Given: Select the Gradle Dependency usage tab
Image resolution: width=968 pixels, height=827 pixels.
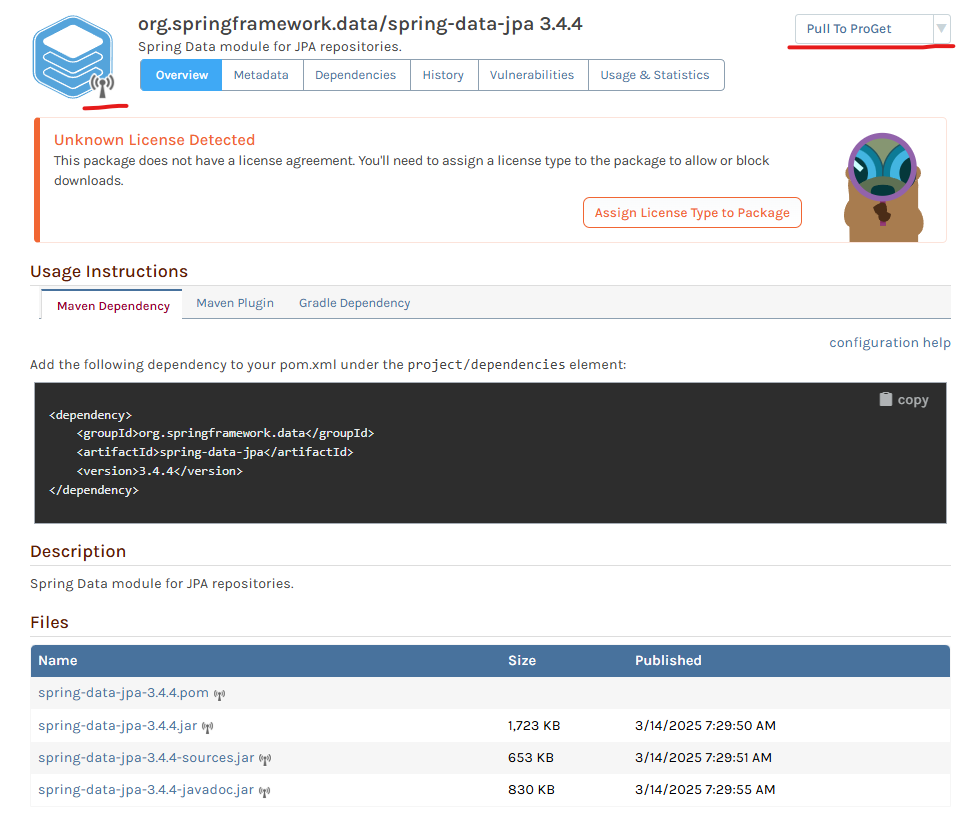Looking at the screenshot, I should (354, 303).
